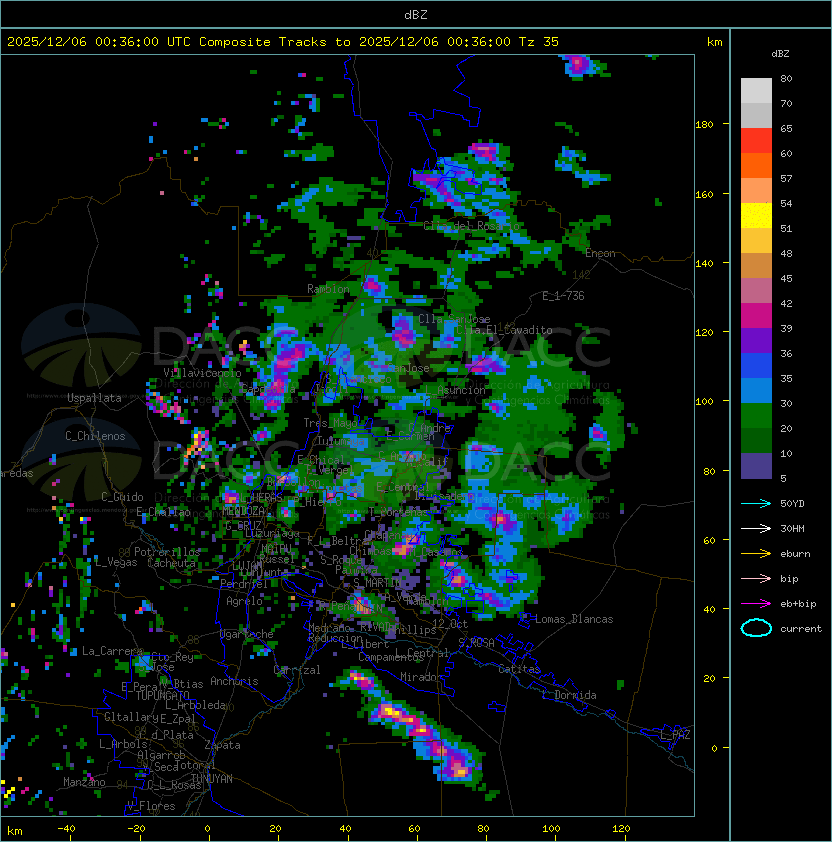
Task: Click the 'eburn' legend label
Action: point(795,554)
